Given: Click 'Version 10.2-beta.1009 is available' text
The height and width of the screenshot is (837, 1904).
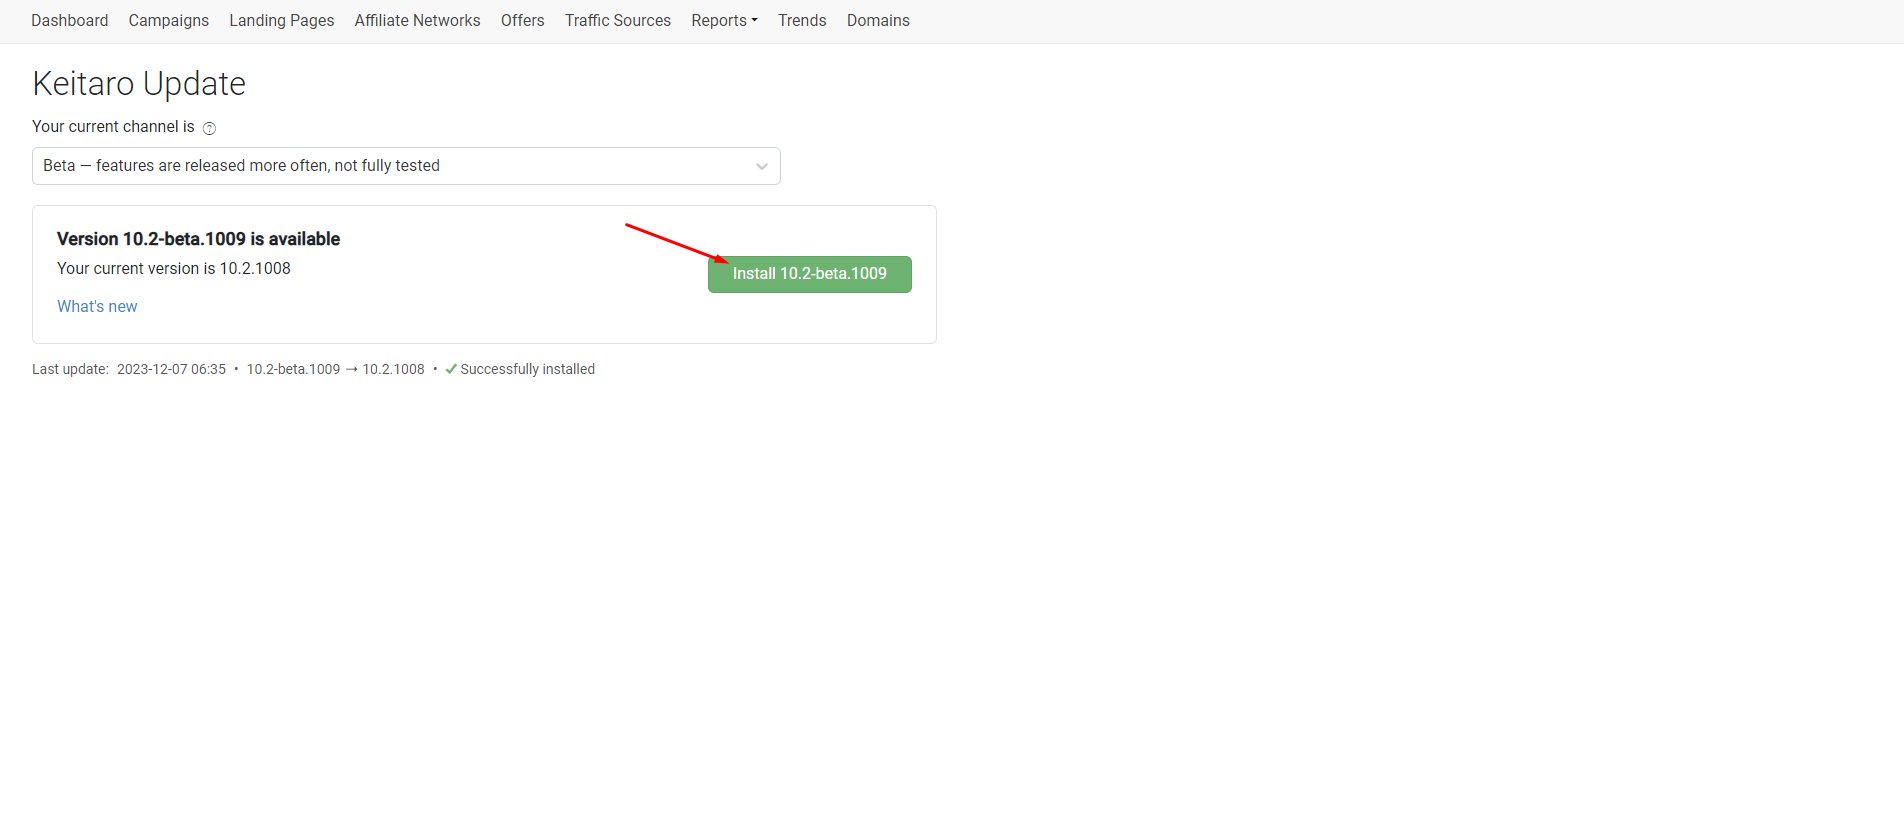Looking at the screenshot, I should click(x=199, y=239).
